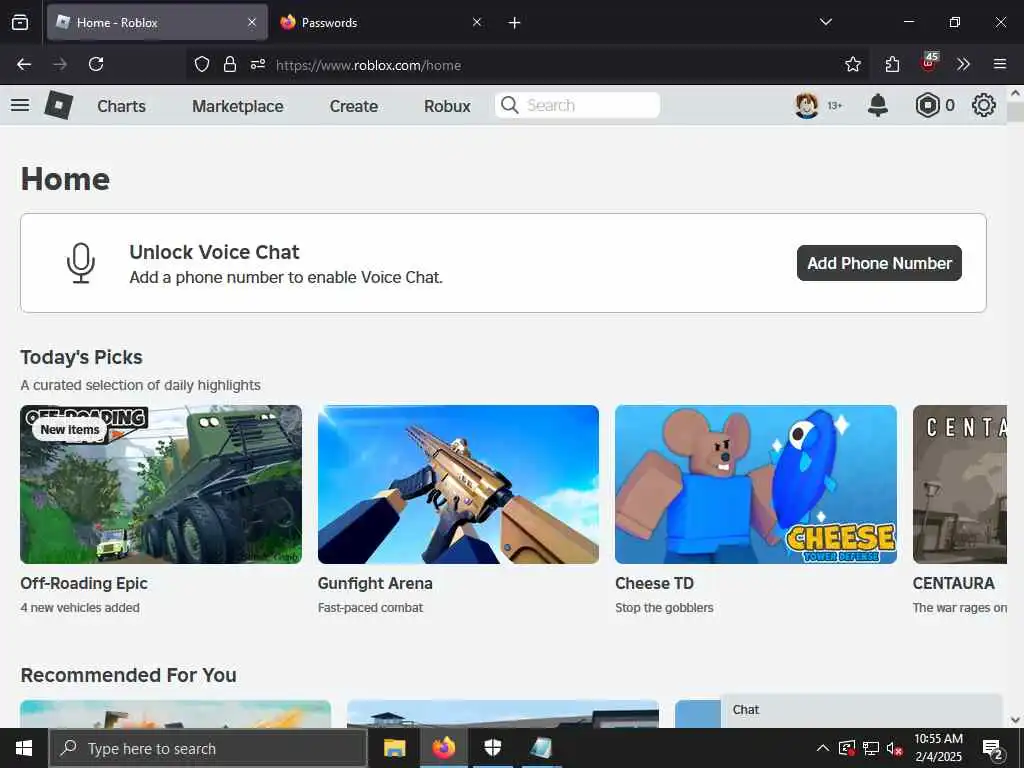Open the Charts menu
1024x768 pixels.
click(x=121, y=106)
